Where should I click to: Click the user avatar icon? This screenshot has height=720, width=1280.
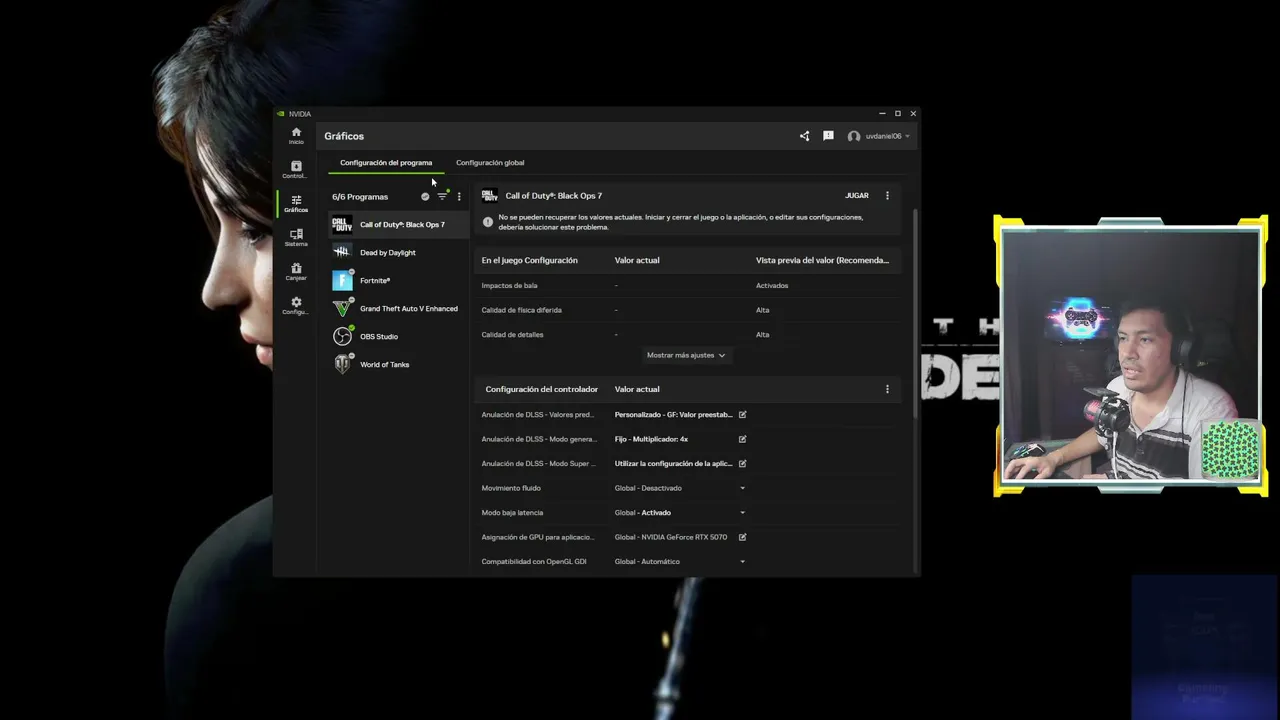[854, 136]
